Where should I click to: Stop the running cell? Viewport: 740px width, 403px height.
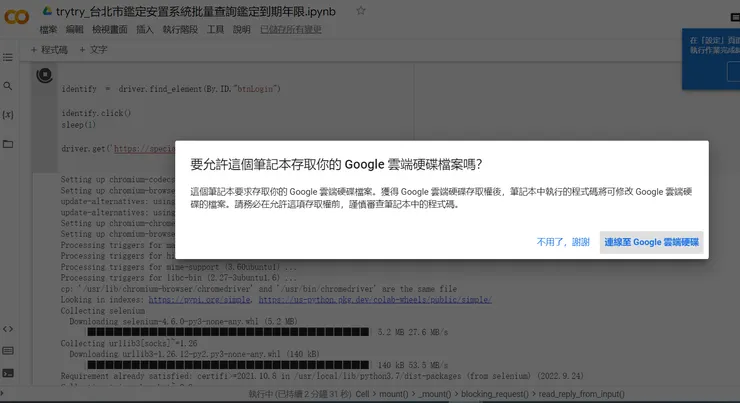tap(44, 75)
